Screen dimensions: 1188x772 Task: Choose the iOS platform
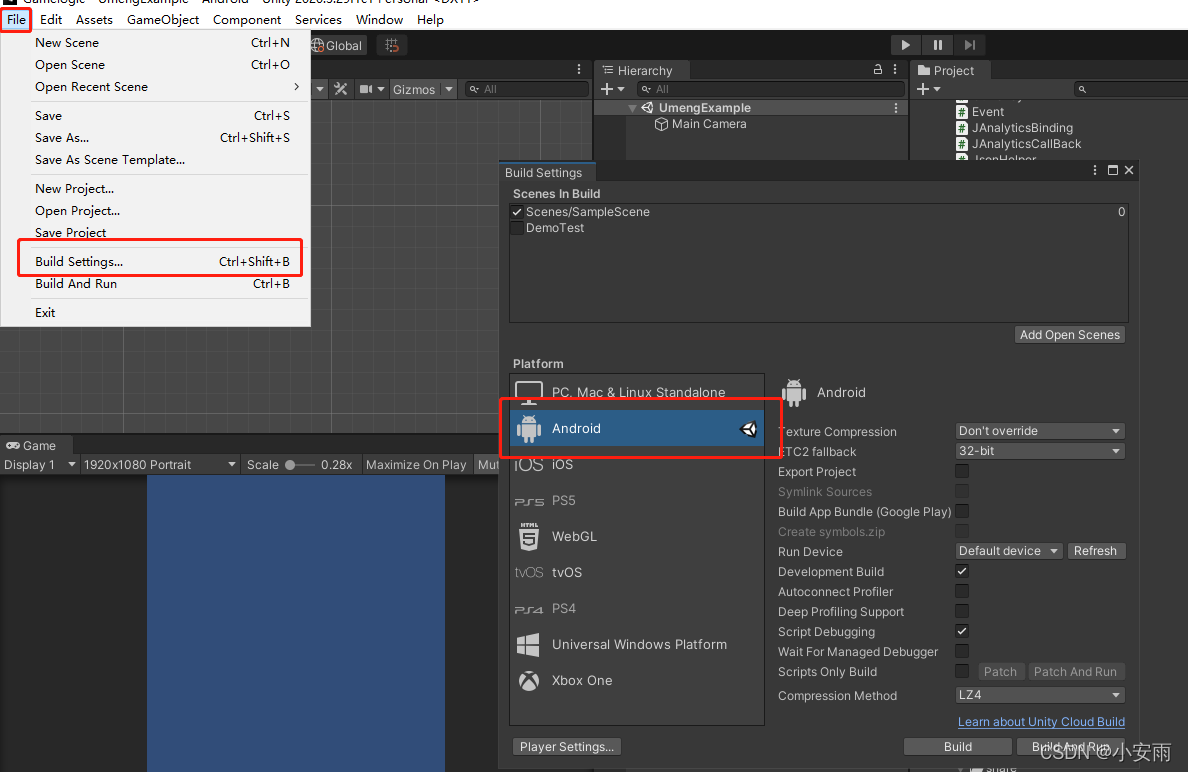click(x=564, y=464)
